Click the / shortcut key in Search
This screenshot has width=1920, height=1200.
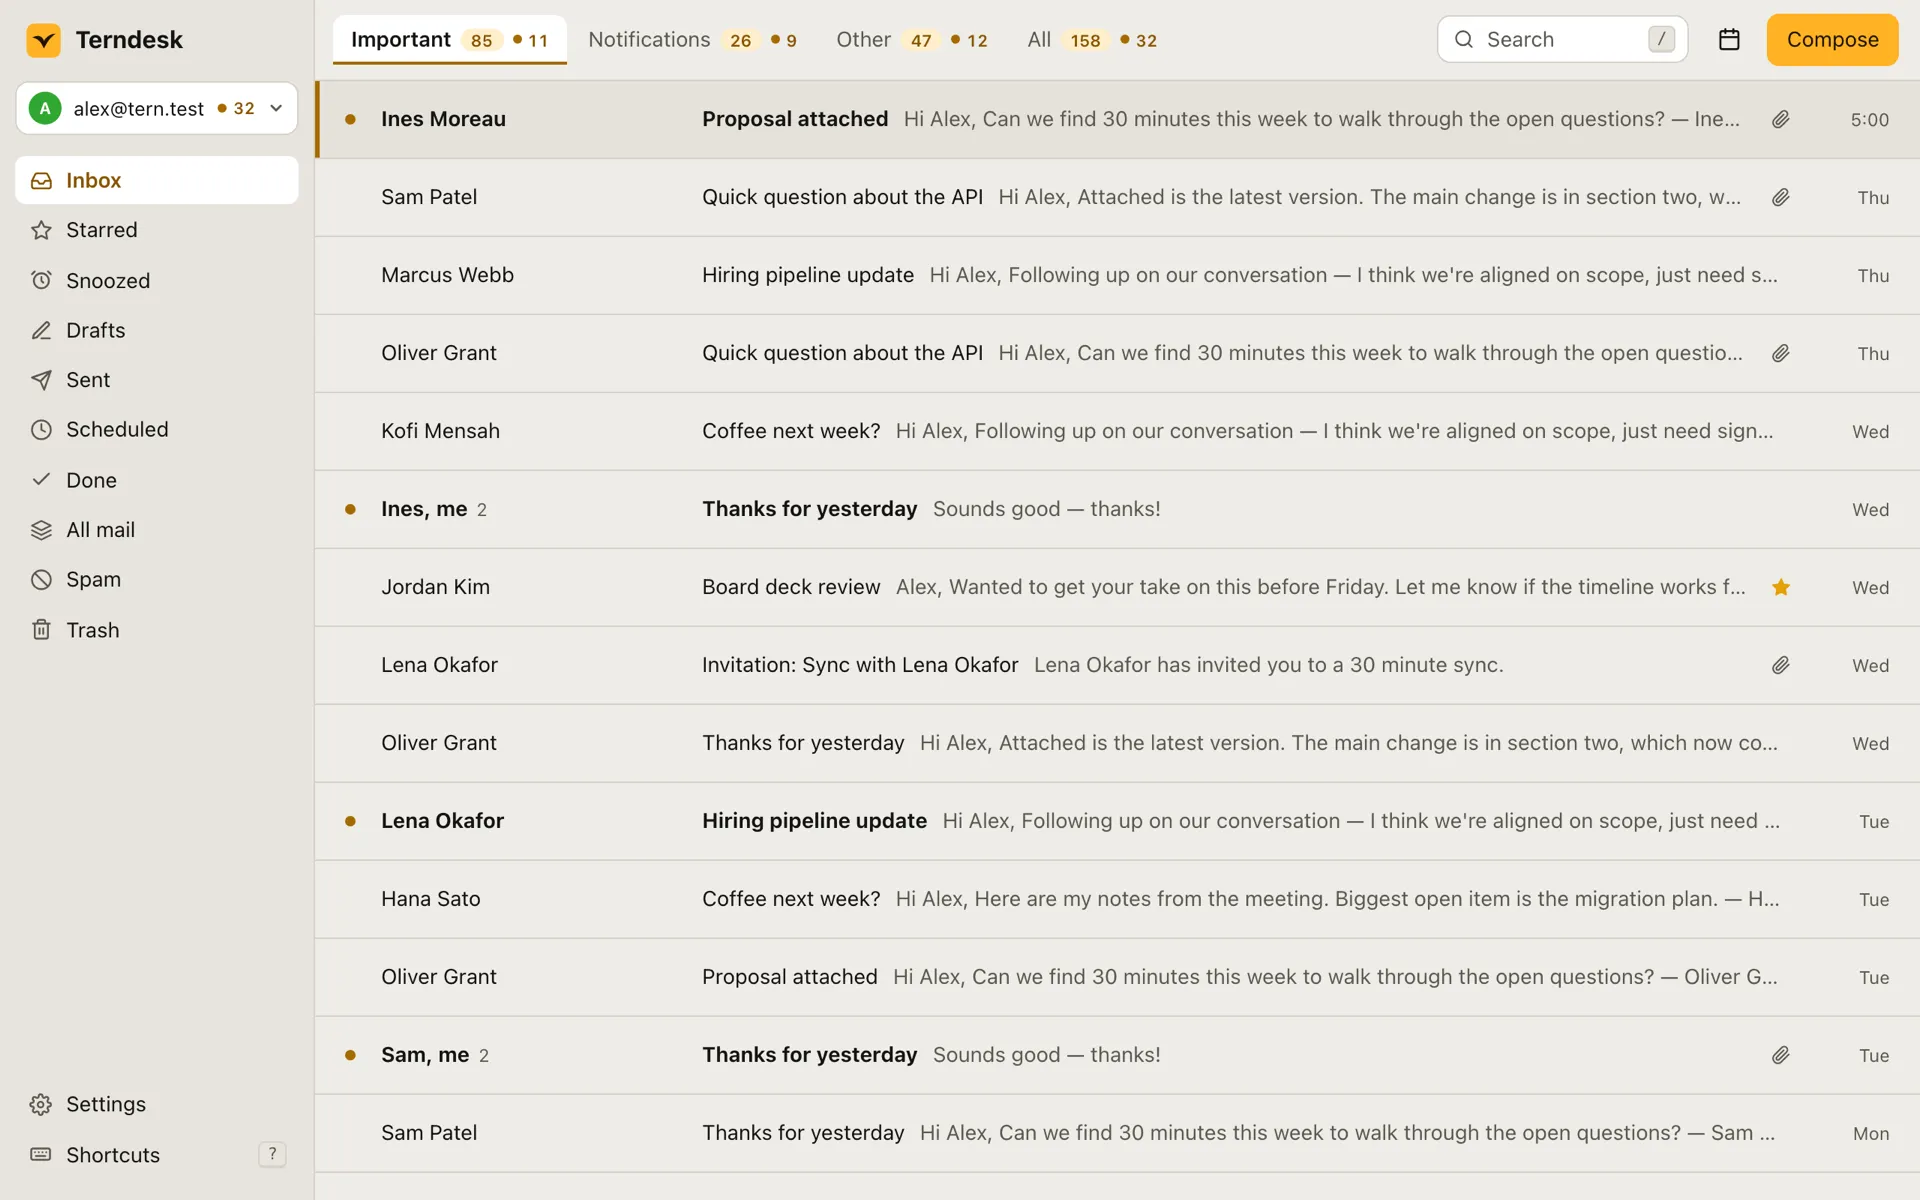1661,40
